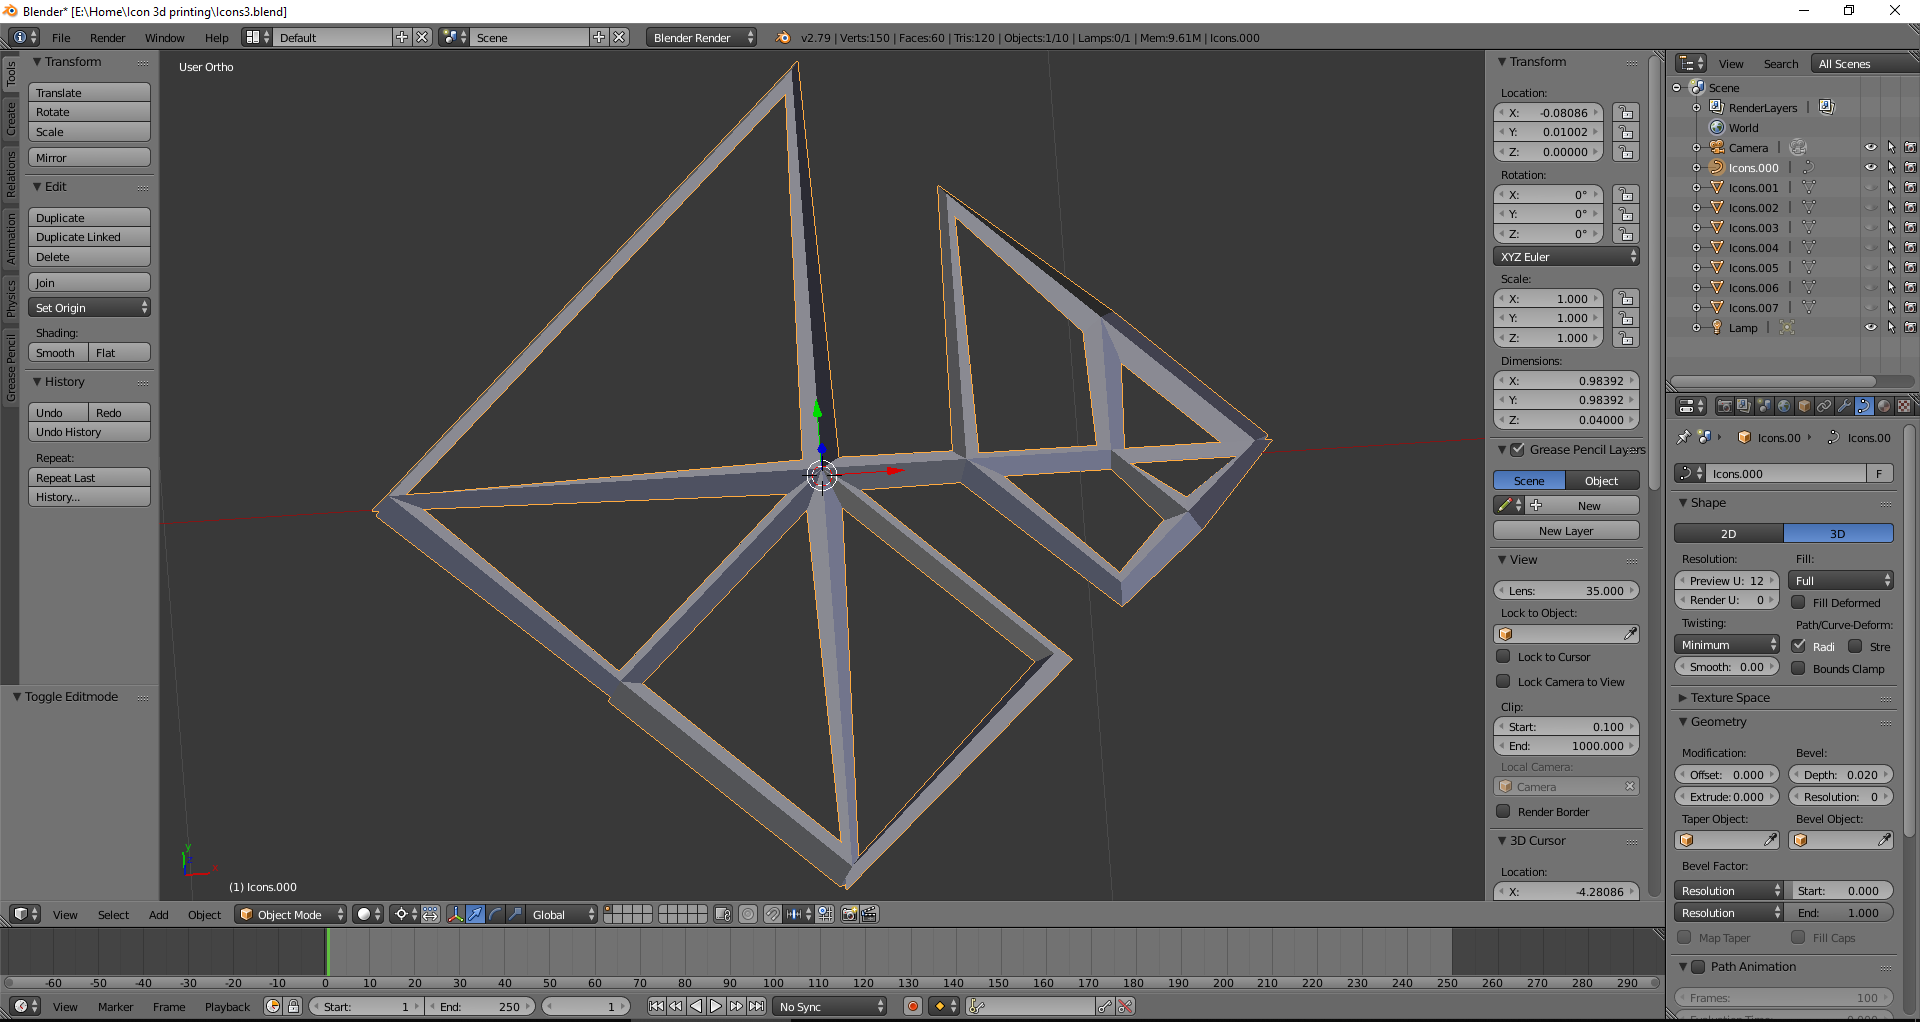Open the No Sync dropdown in timeline
This screenshot has height=1022, width=1920.
[x=831, y=1006]
